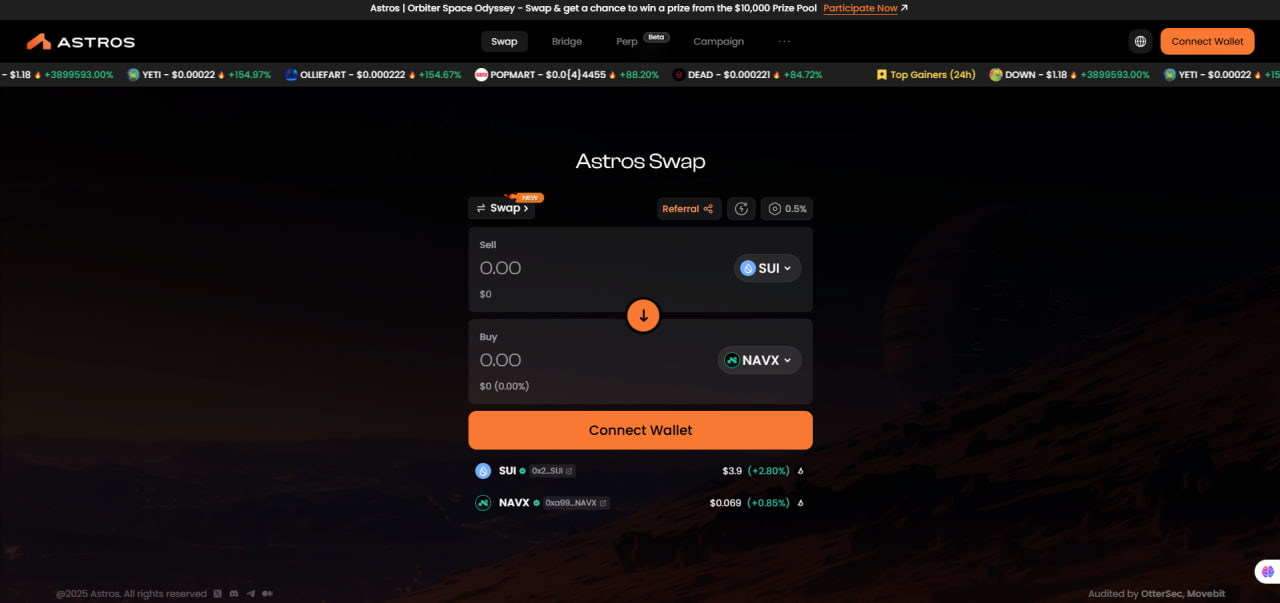Image resolution: width=1280 pixels, height=603 pixels.
Task: Click the POPMART ticker entry
Action: 567,75
